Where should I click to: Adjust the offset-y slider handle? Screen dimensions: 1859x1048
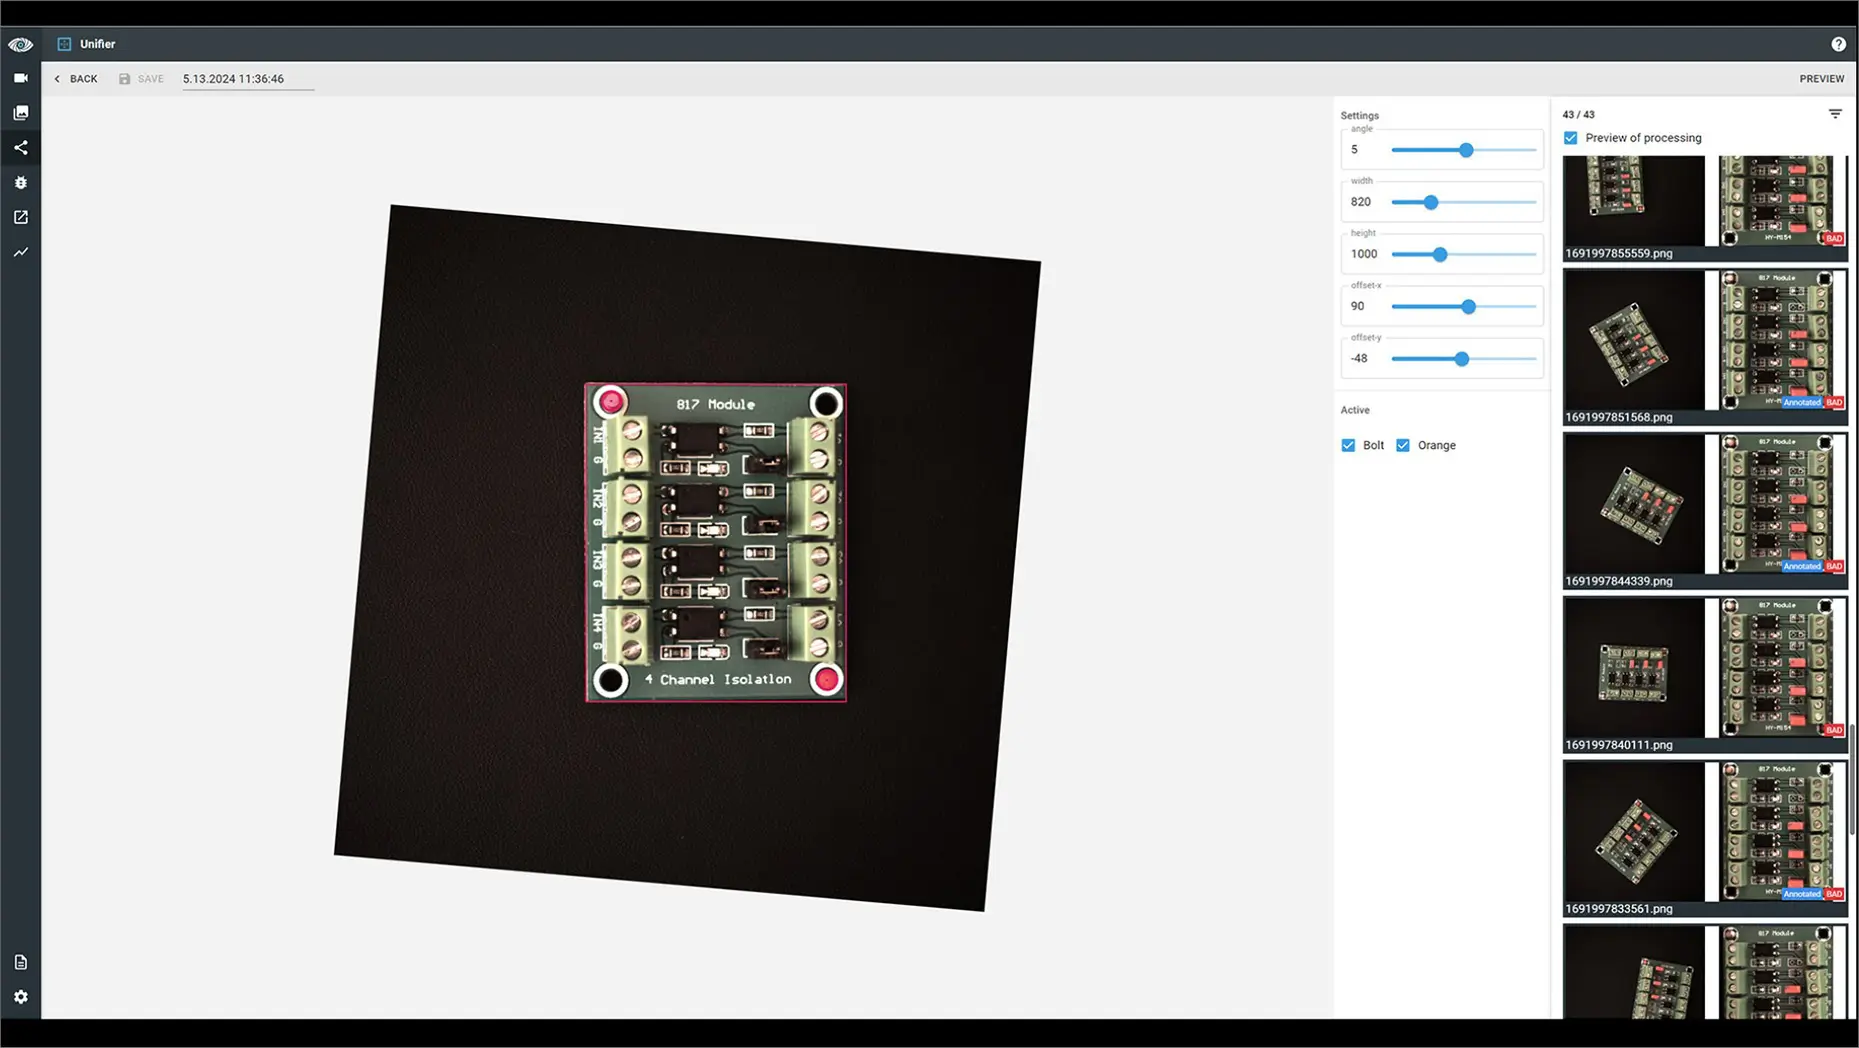pyautogui.click(x=1461, y=358)
